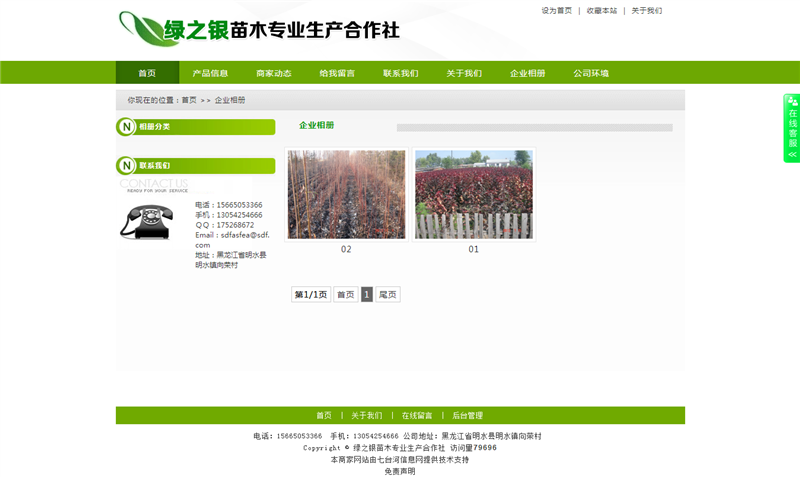
Task: Go to 商家动态 in navigation
Action: click(x=274, y=73)
